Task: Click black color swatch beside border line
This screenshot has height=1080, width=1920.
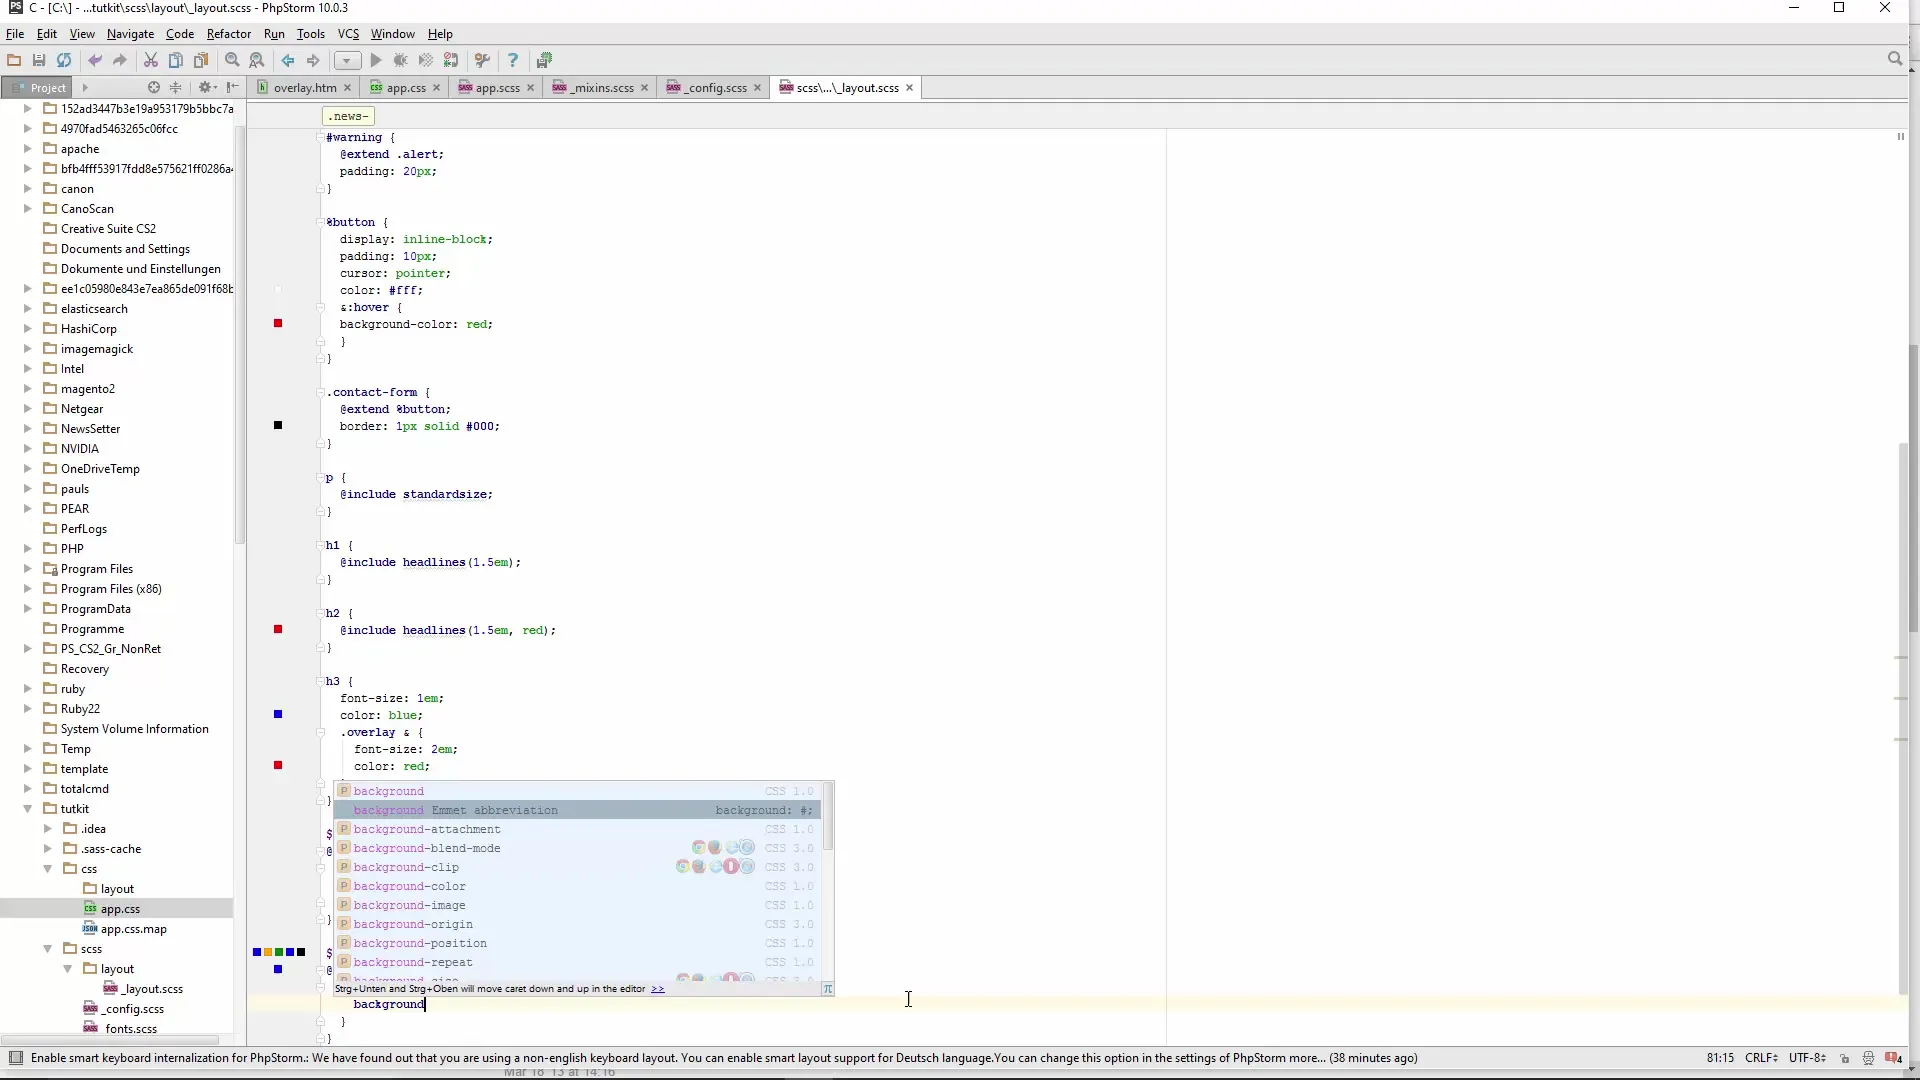Action: 278,426
